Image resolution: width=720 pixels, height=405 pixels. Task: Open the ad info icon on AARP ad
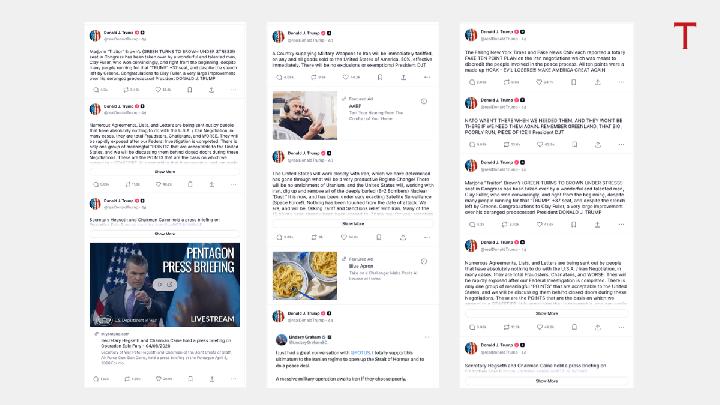tap(424, 101)
